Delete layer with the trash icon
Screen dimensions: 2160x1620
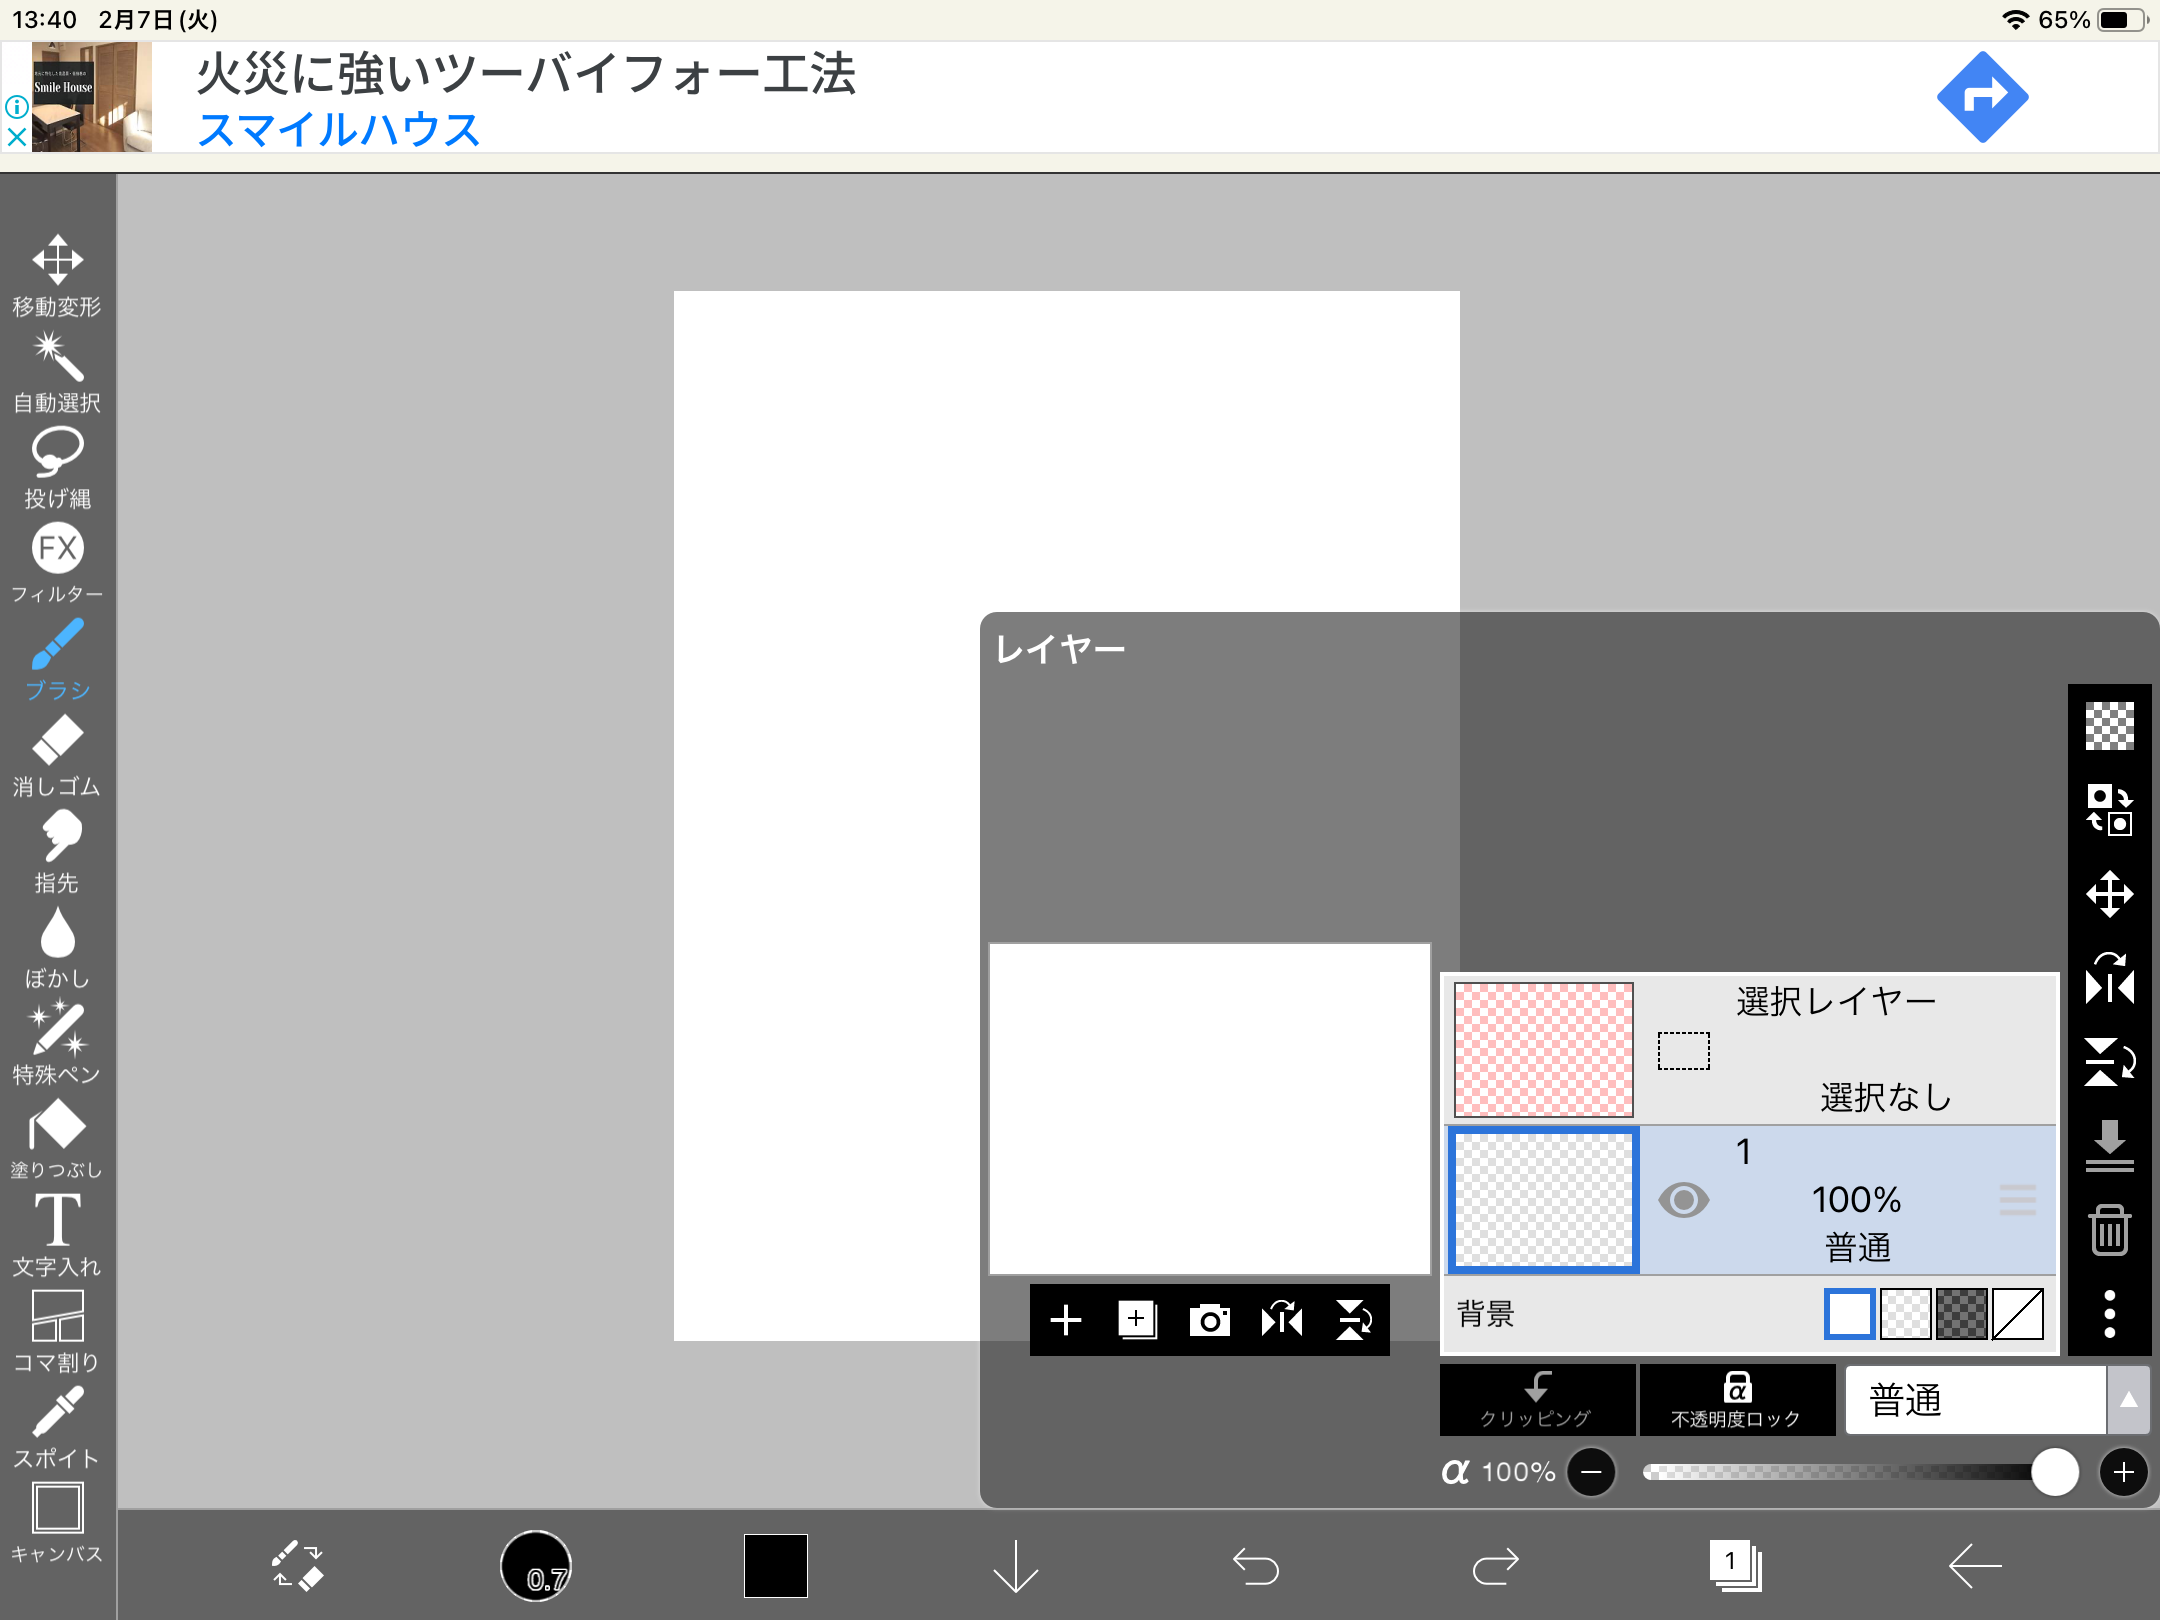(x=2109, y=1230)
